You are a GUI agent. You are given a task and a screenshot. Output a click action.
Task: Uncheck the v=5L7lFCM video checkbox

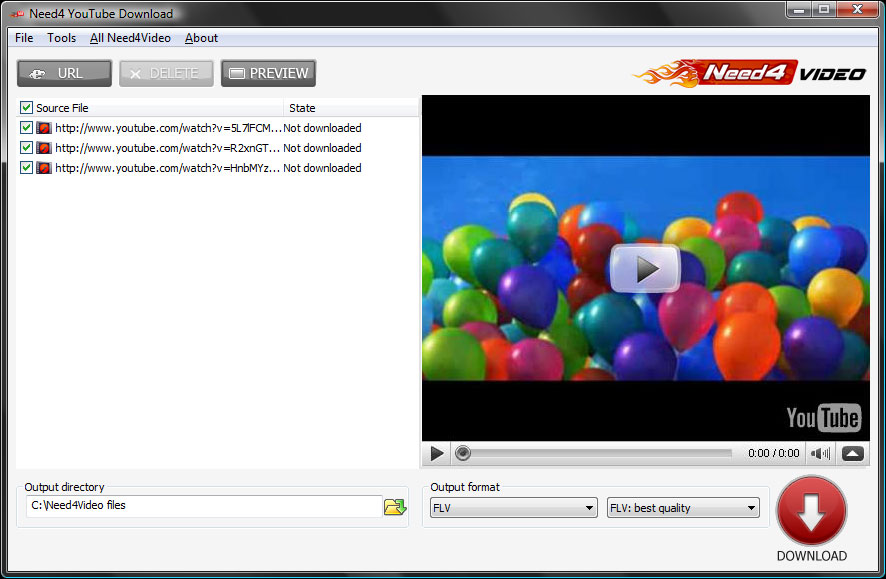click(x=26, y=128)
